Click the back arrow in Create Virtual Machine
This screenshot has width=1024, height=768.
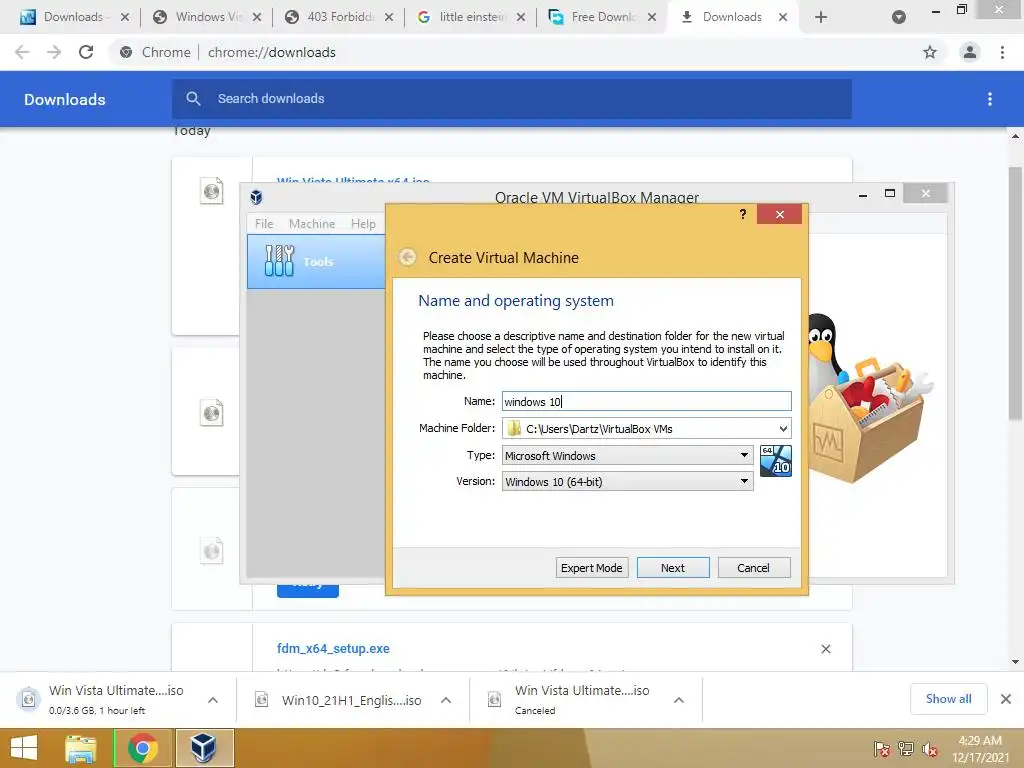pyautogui.click(x=408, y=257)
